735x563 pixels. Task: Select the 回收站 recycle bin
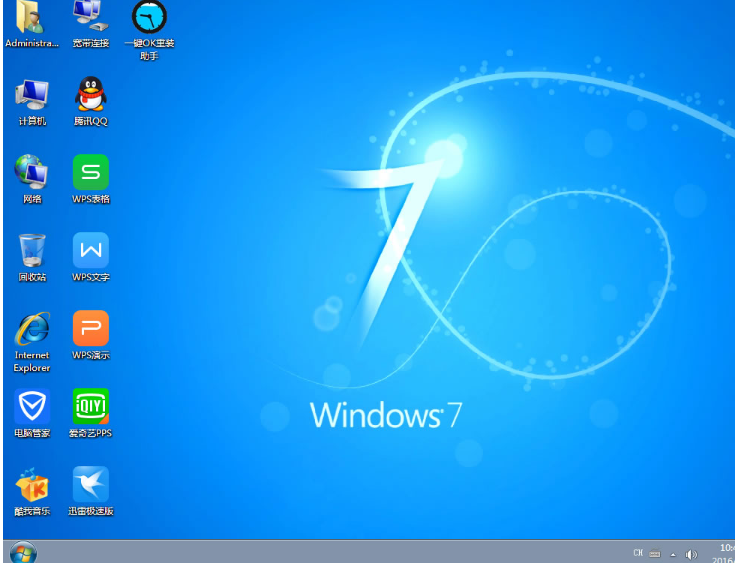[32, 251]
